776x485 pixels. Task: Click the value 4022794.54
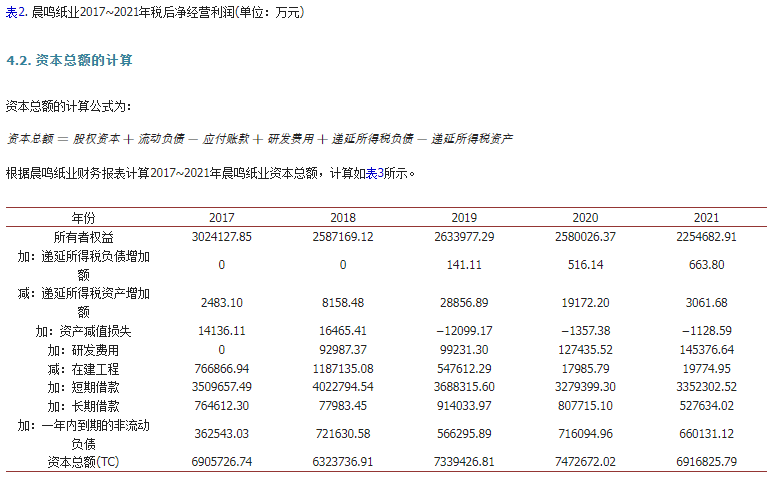pos(343,387)
